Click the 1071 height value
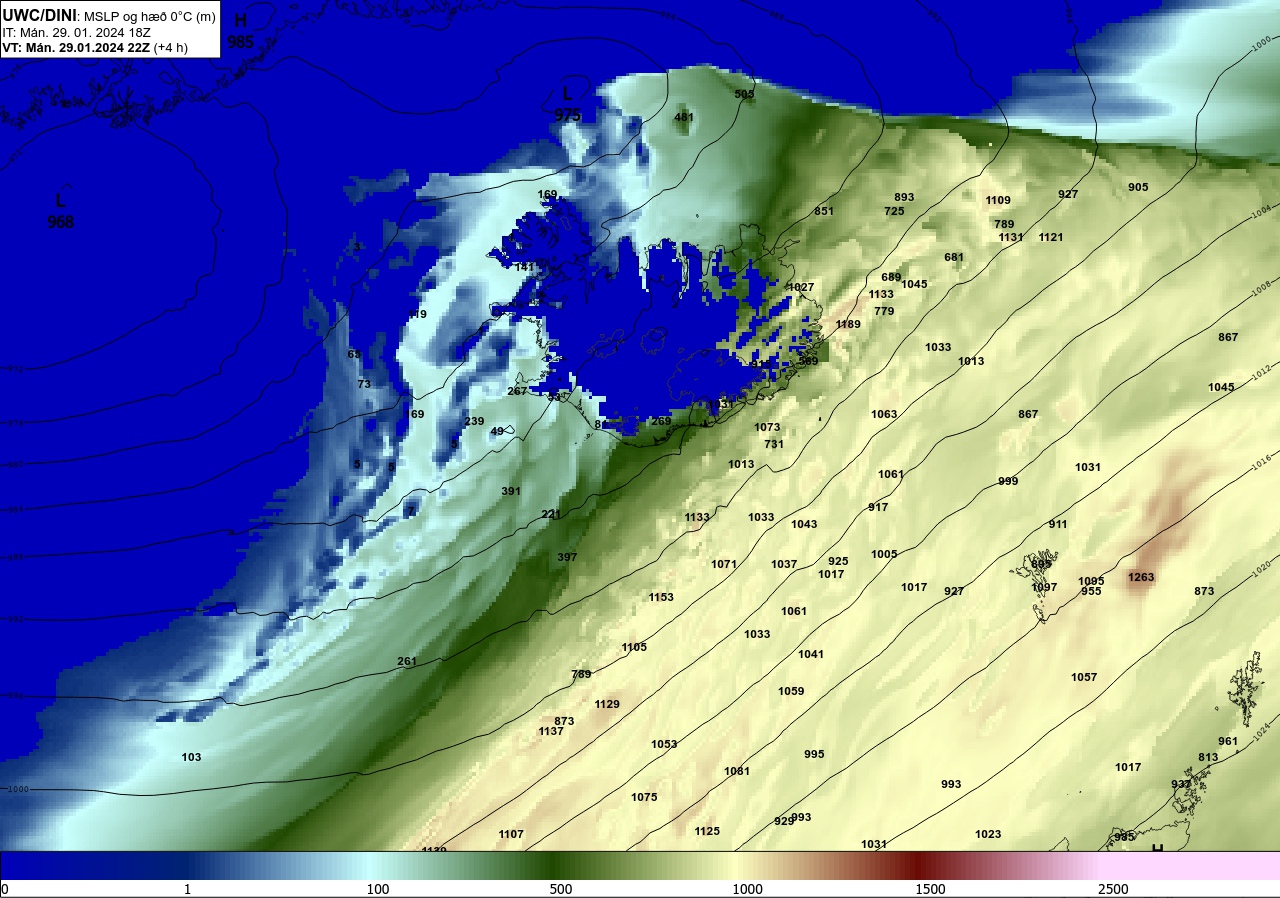Screen dimensions: 1280x898 coord(724,564)
